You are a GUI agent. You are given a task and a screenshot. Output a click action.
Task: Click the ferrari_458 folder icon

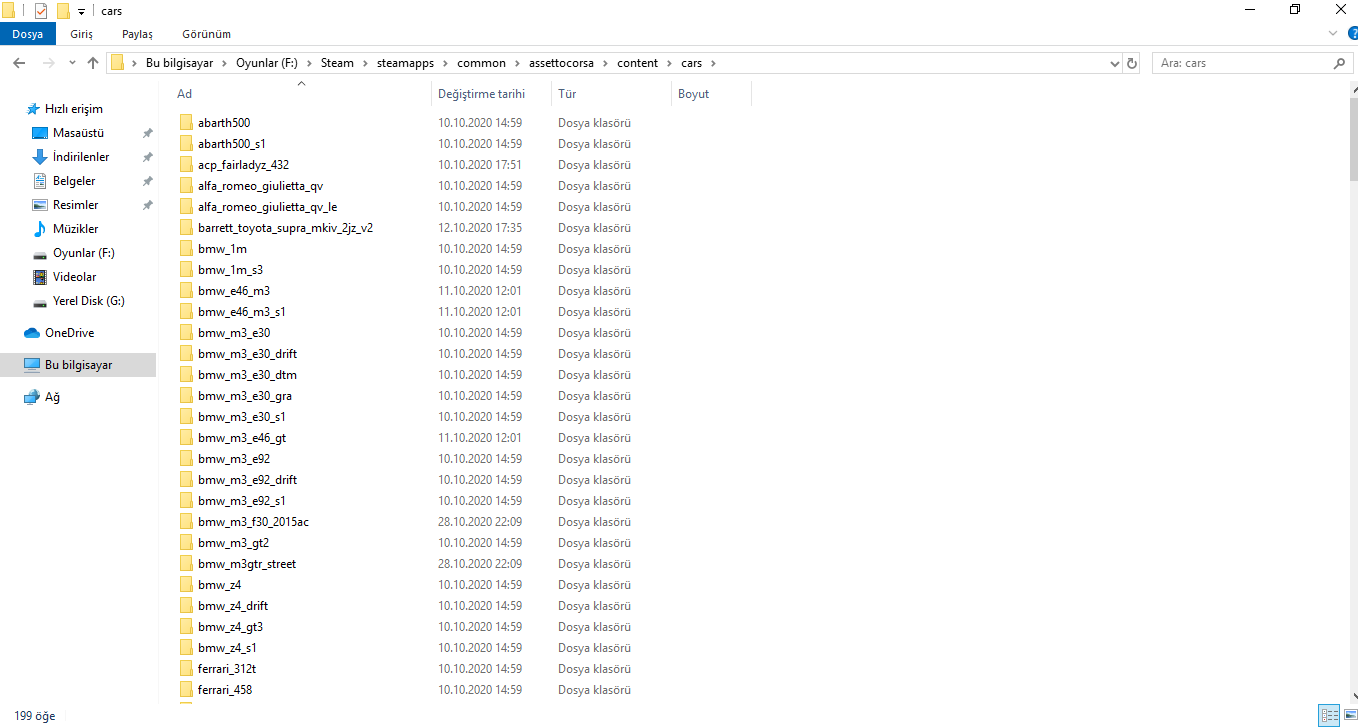point(186,690)
